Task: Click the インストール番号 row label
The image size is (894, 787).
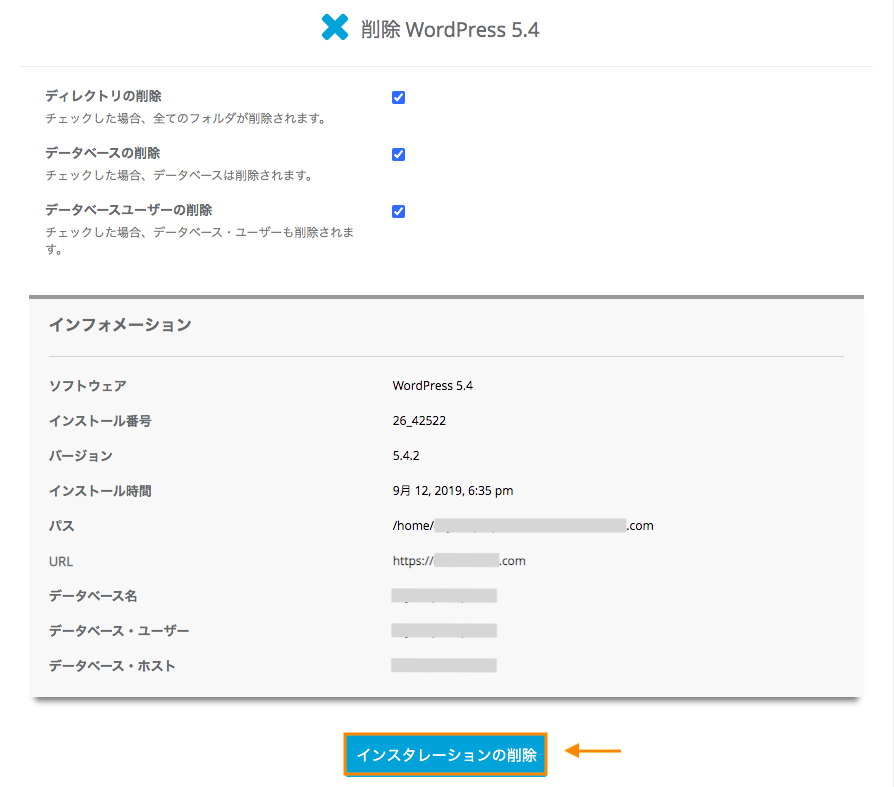Action: coord(100,421)
